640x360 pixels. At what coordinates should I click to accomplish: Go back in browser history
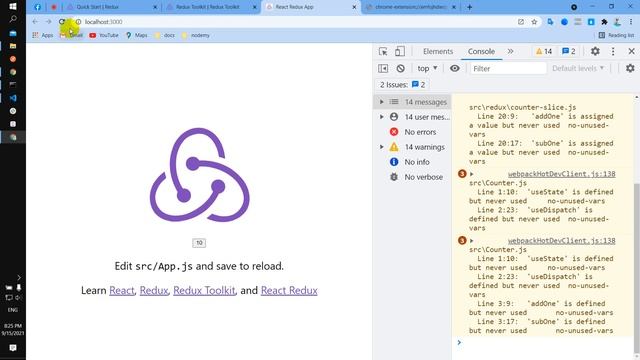35,22
